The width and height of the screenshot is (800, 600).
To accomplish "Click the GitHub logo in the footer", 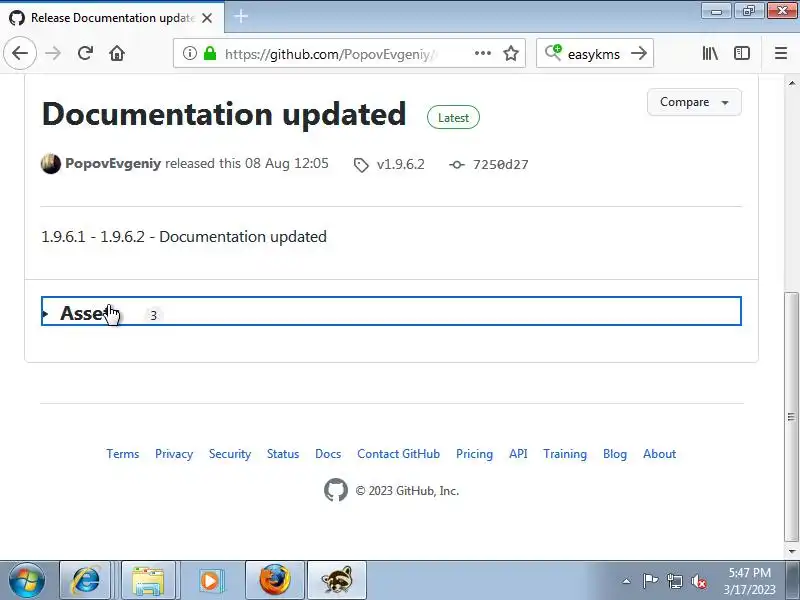I will 336,490.
